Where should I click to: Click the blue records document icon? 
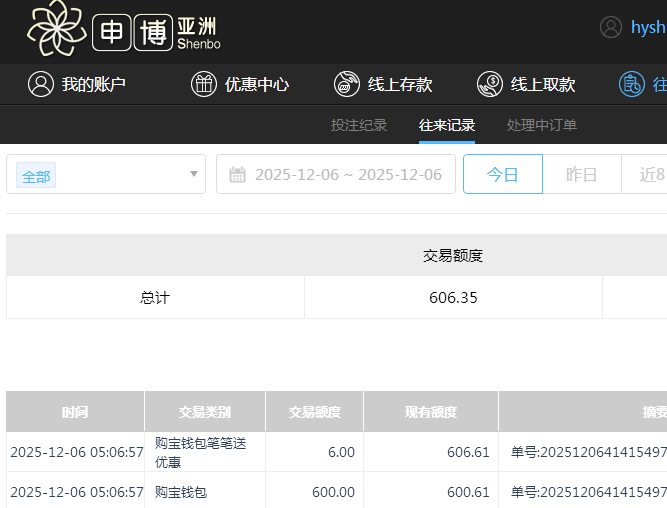(632, 84)
